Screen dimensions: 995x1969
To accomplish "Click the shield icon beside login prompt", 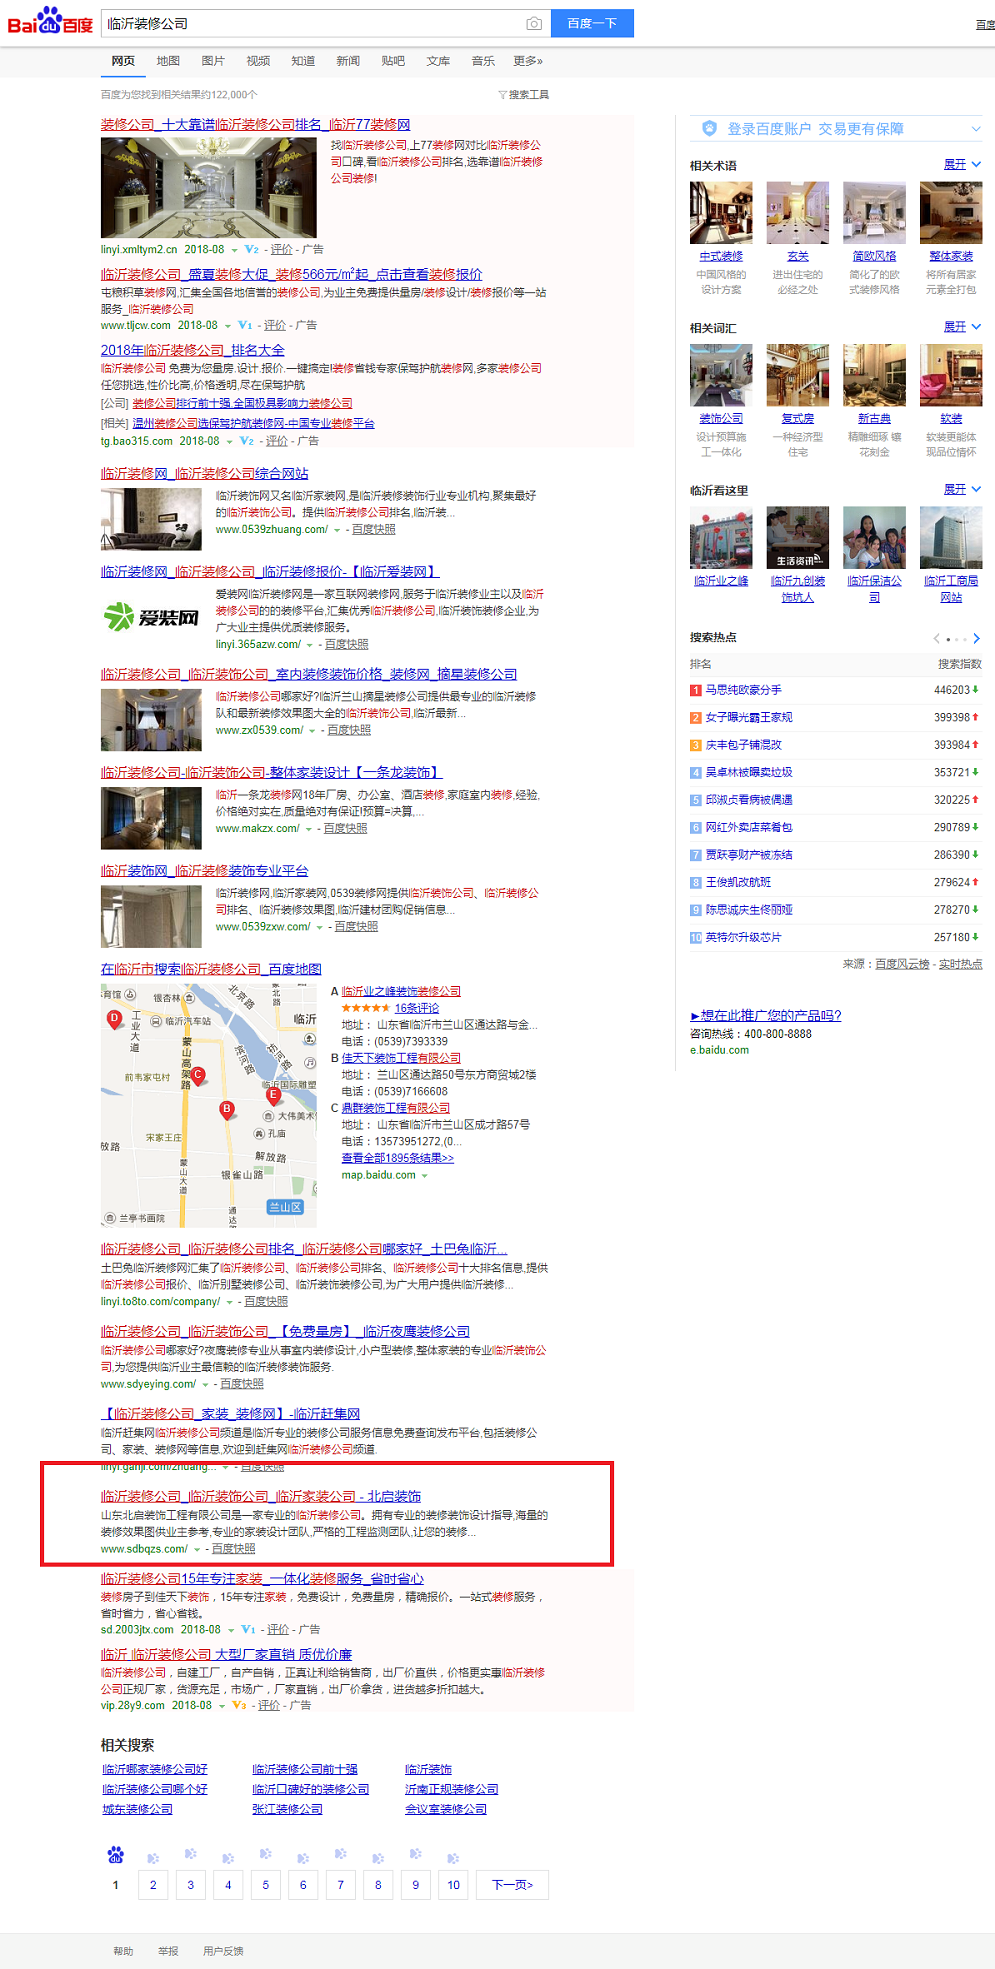I will click(x=709, y=128).
